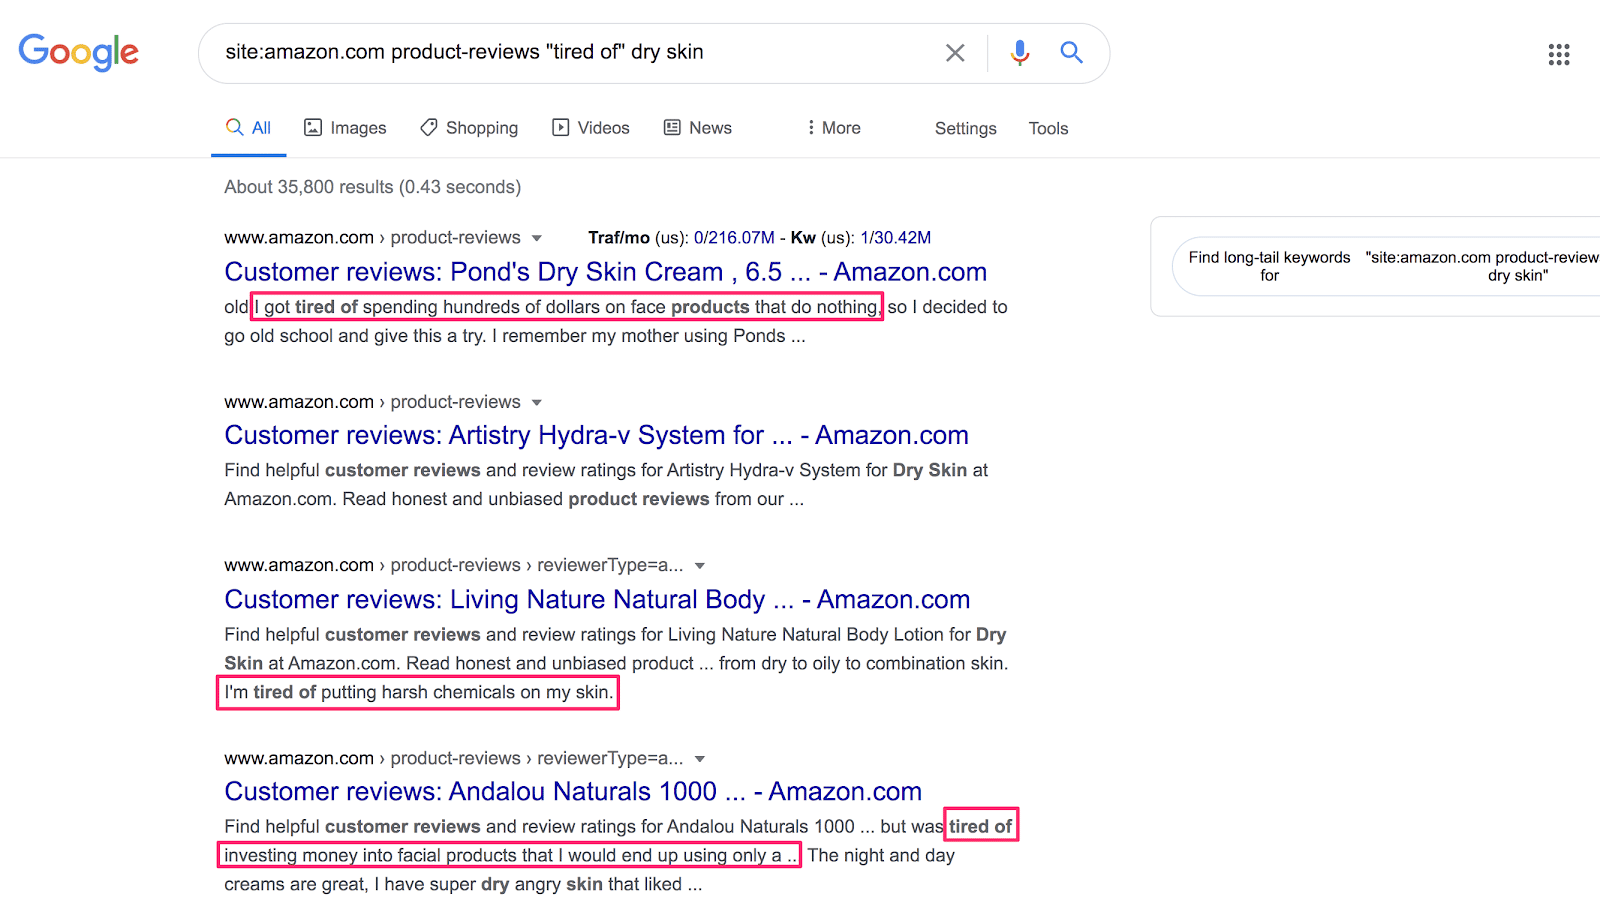Open the Pond's Dry Skin Cream customer reviews result

pyautogui.click(x=605, y=272)
